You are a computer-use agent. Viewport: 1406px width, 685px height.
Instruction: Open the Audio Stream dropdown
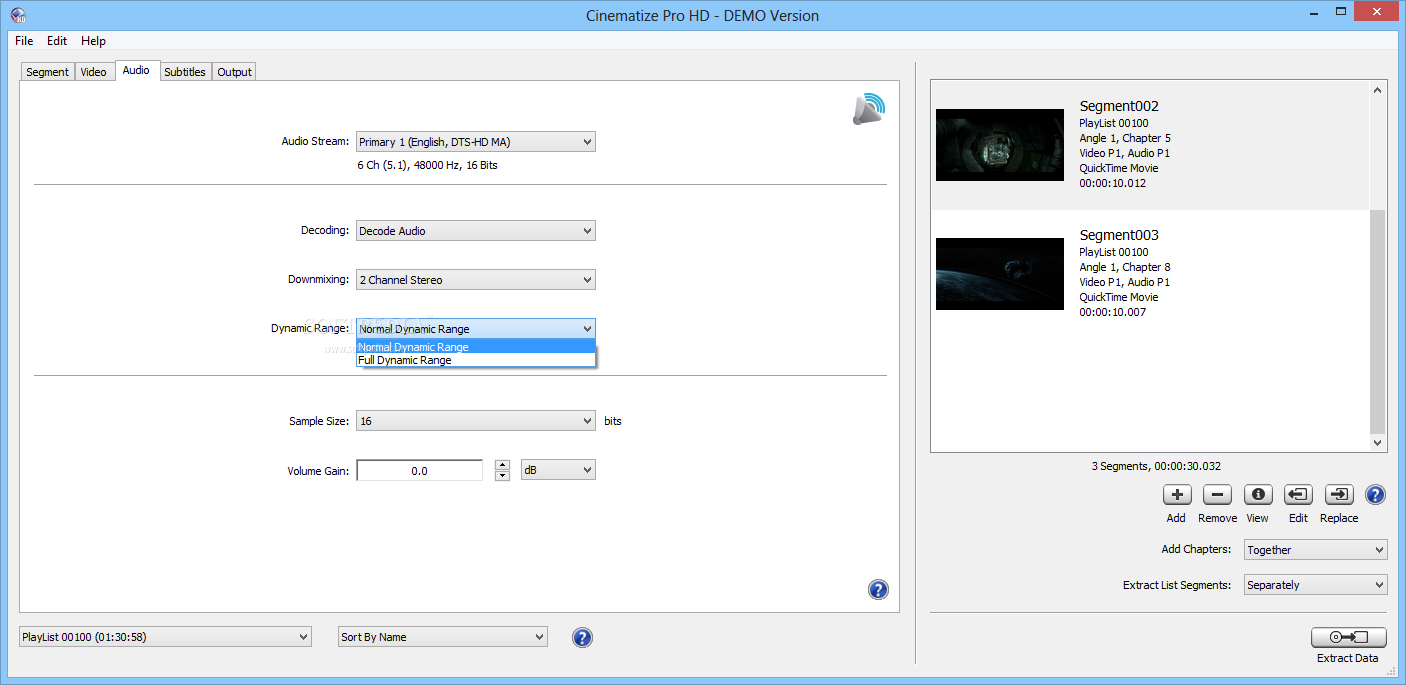coord(476,142)
